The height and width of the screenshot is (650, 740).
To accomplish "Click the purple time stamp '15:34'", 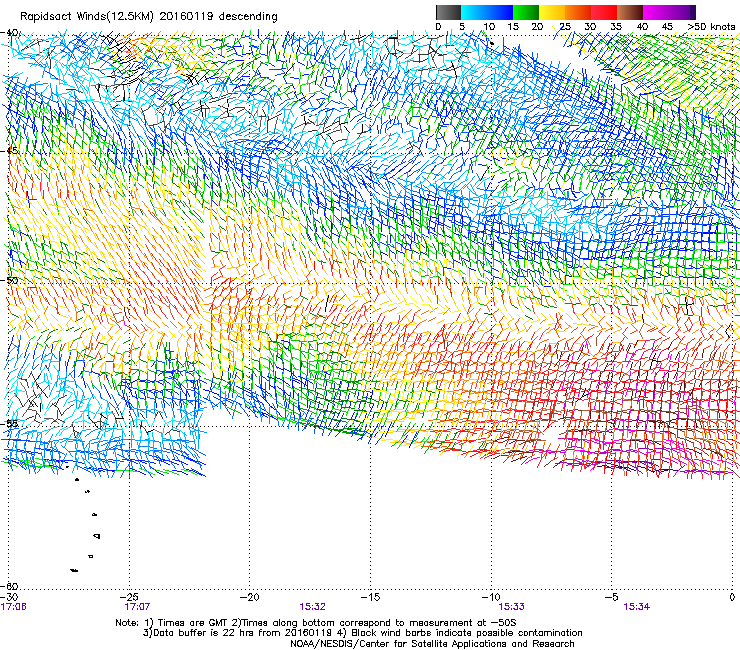I will (x=636, y=607).
